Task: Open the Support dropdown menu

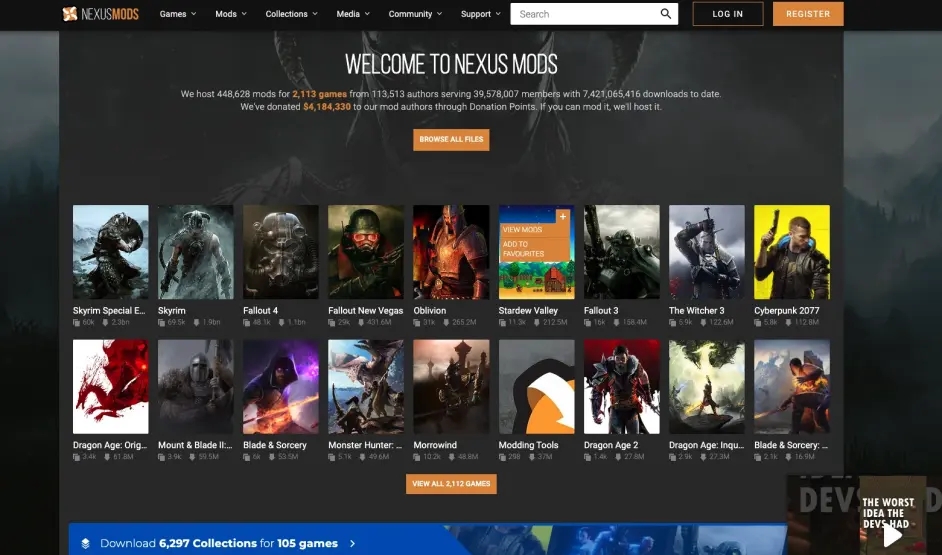Action: pos(481,14)
